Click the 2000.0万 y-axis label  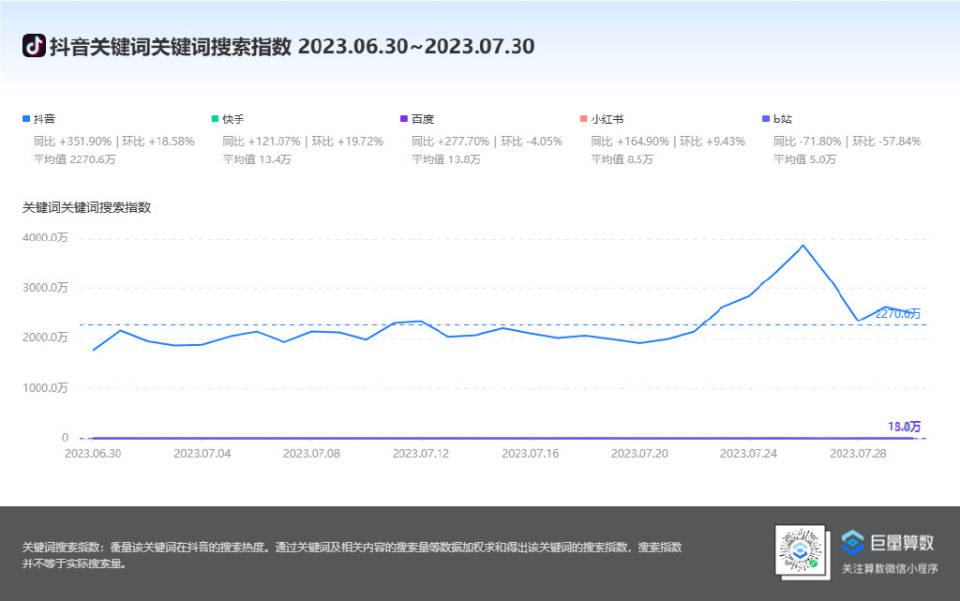click(x=45, y=337)
